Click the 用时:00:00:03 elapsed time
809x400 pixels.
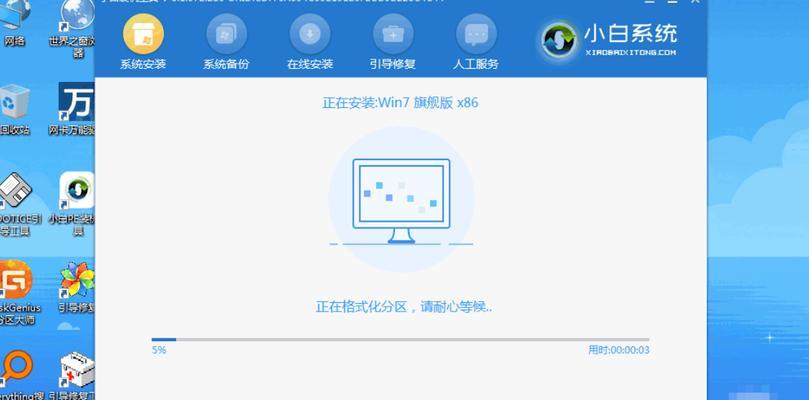(619, 350)
